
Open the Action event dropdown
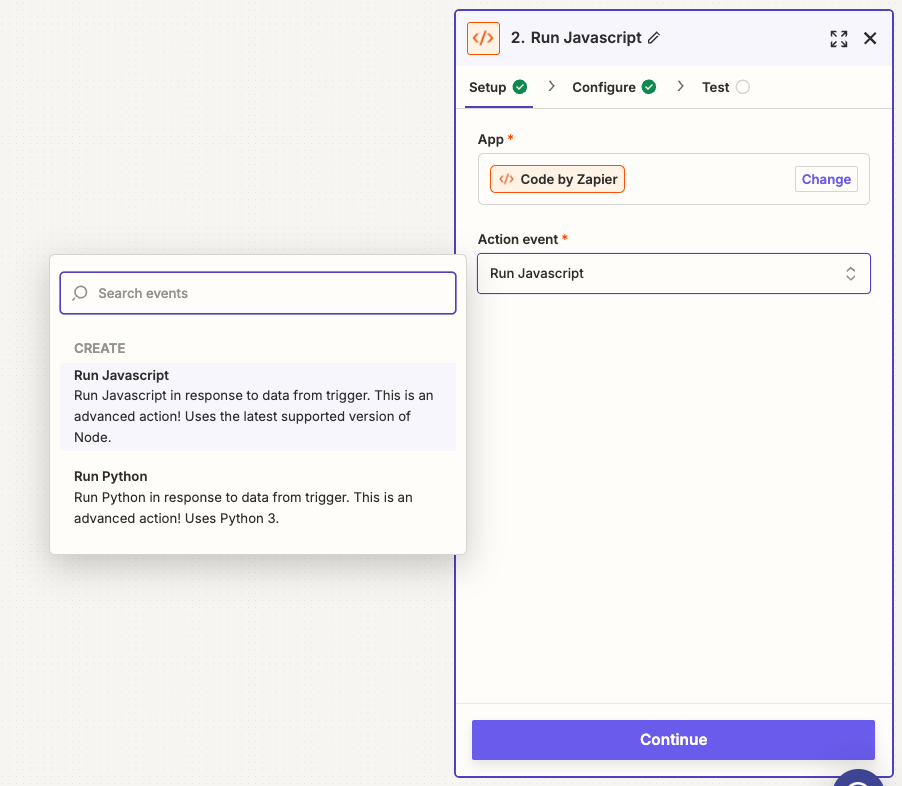674,273
